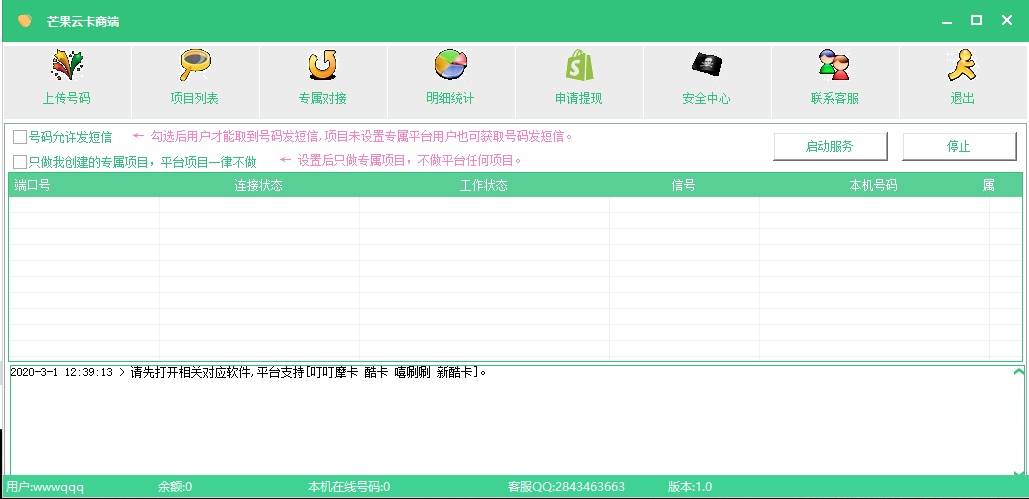The width and height of the screenshot is (1029, 499).
Task: Click the log scrollbar up arrow
Action: [1018, 372]
